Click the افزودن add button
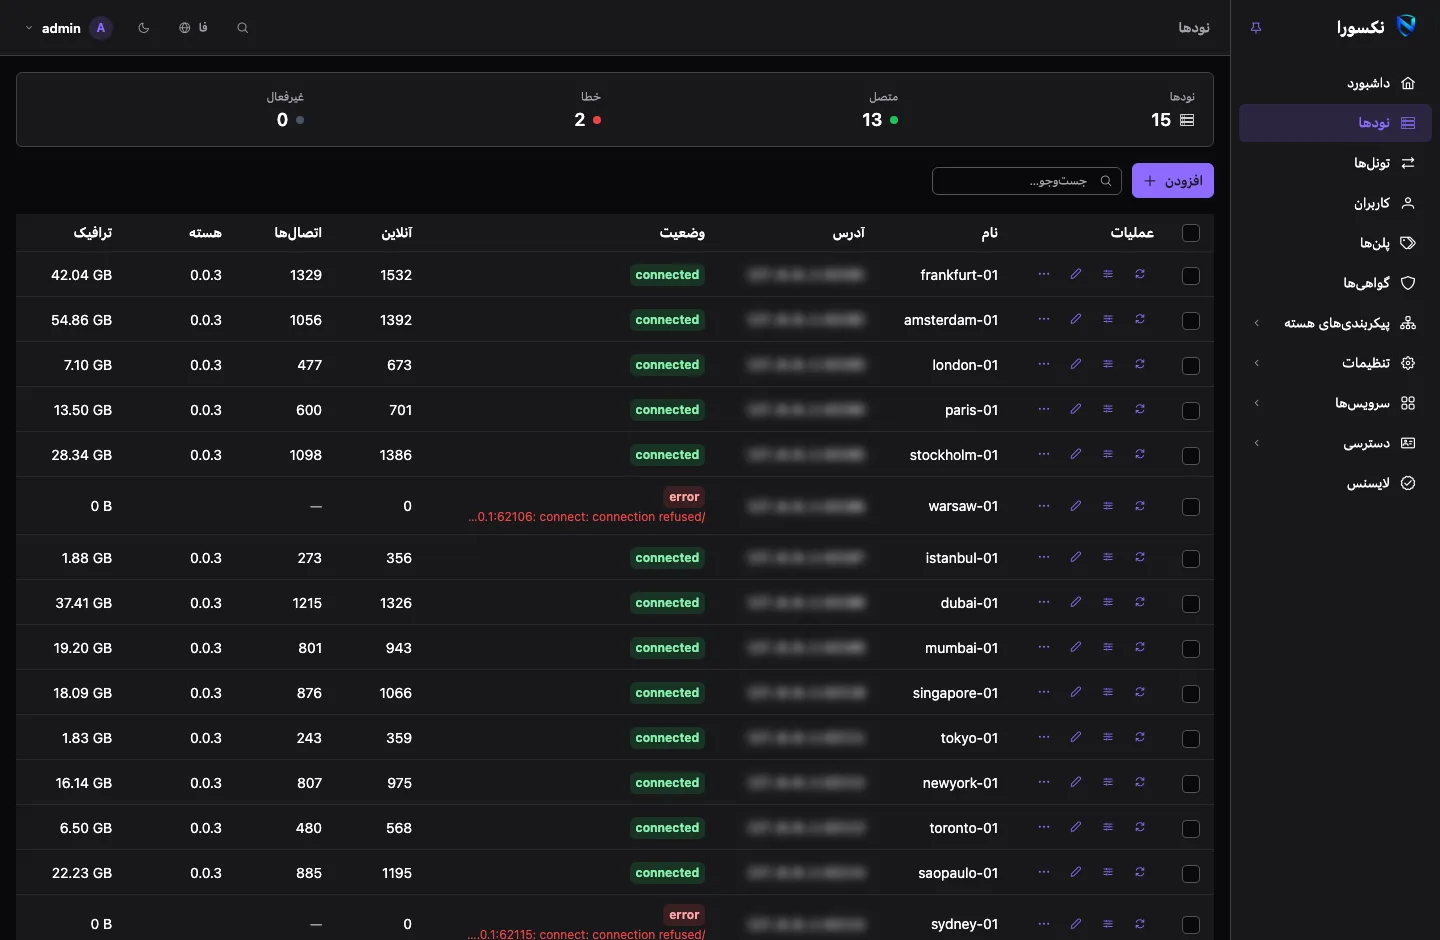Screen dimensions: 1440x940 pyautogui.click(x=1173, y=181)
